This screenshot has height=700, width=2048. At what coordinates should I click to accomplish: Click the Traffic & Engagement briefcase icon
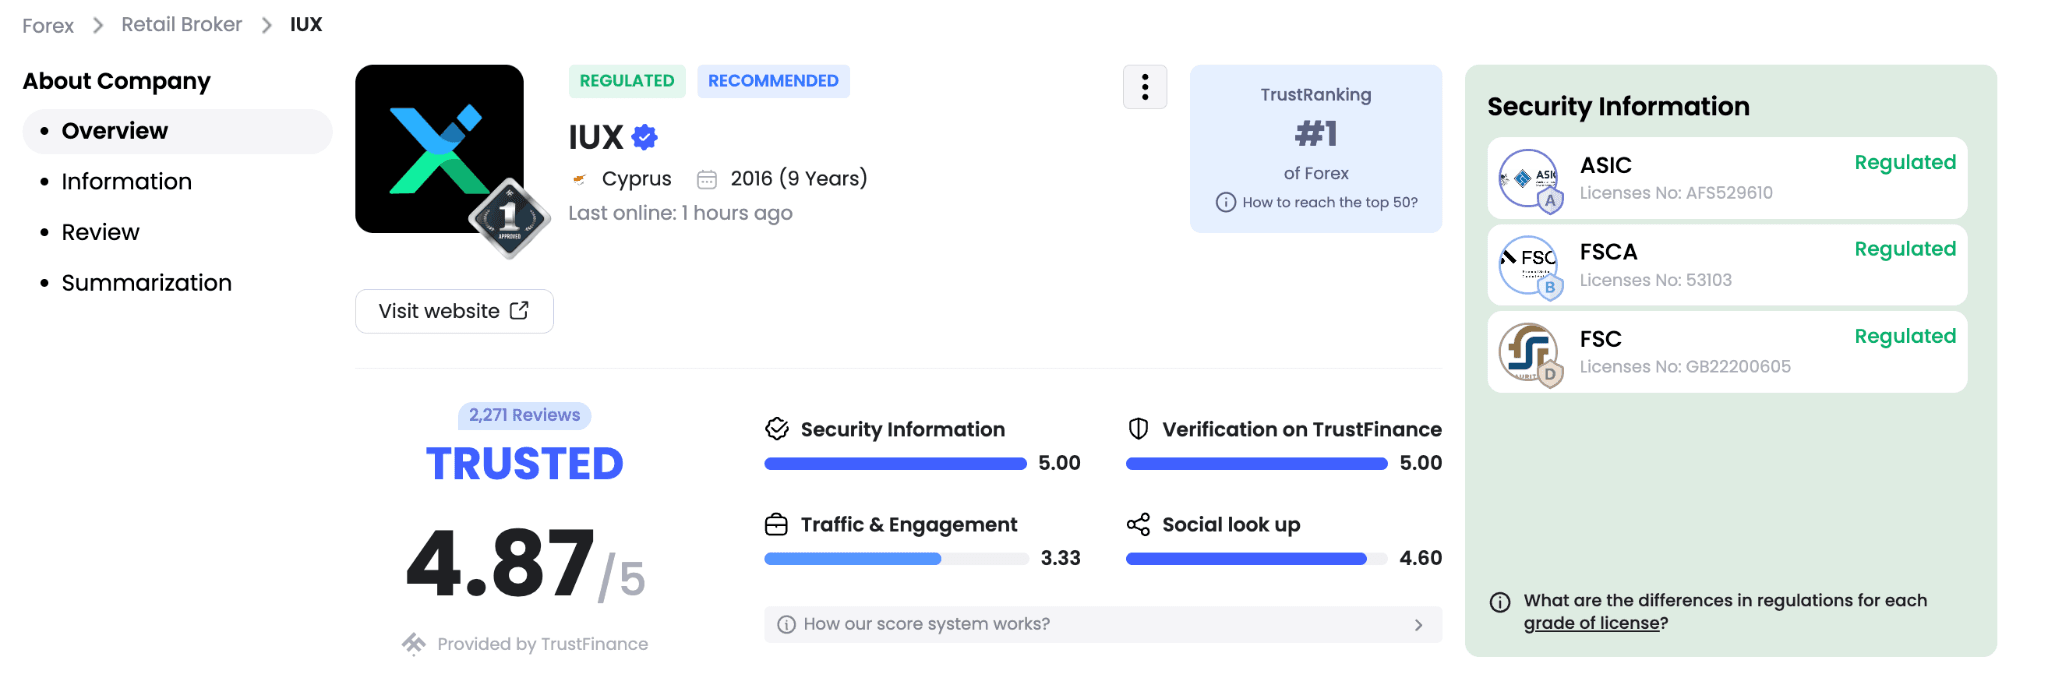tap(777, 525)
